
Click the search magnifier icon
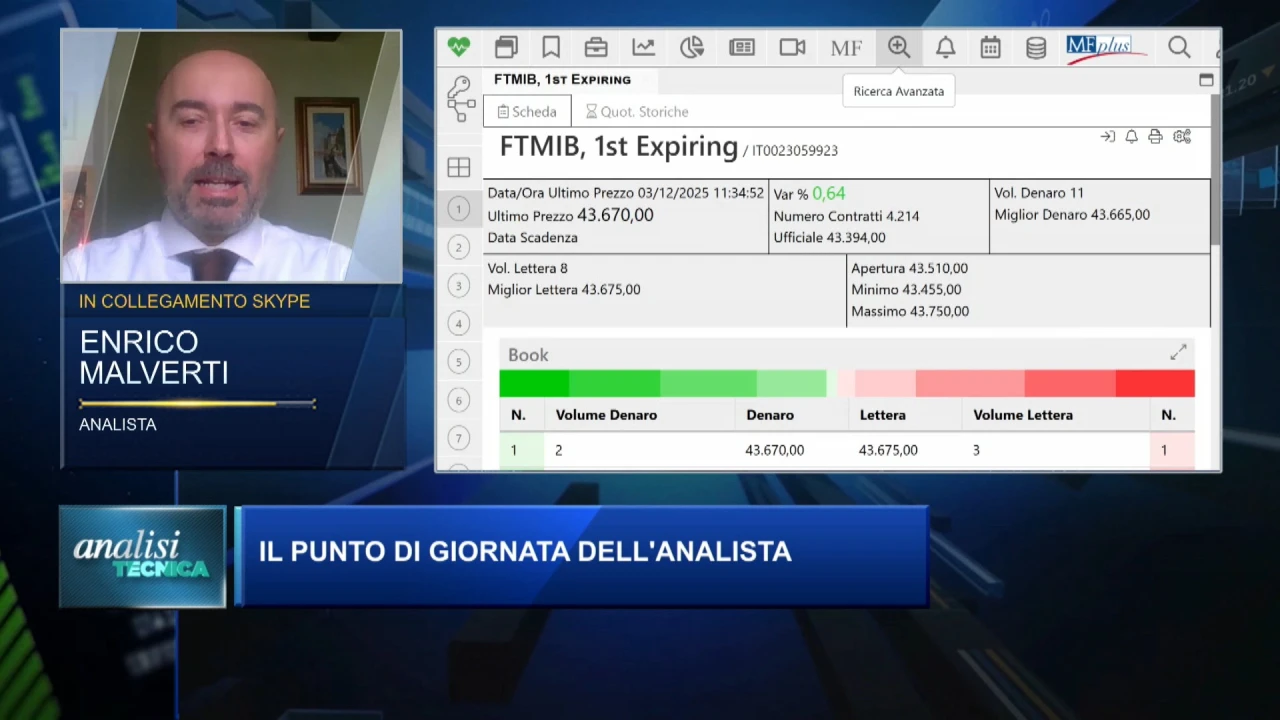coord(1179,47)
